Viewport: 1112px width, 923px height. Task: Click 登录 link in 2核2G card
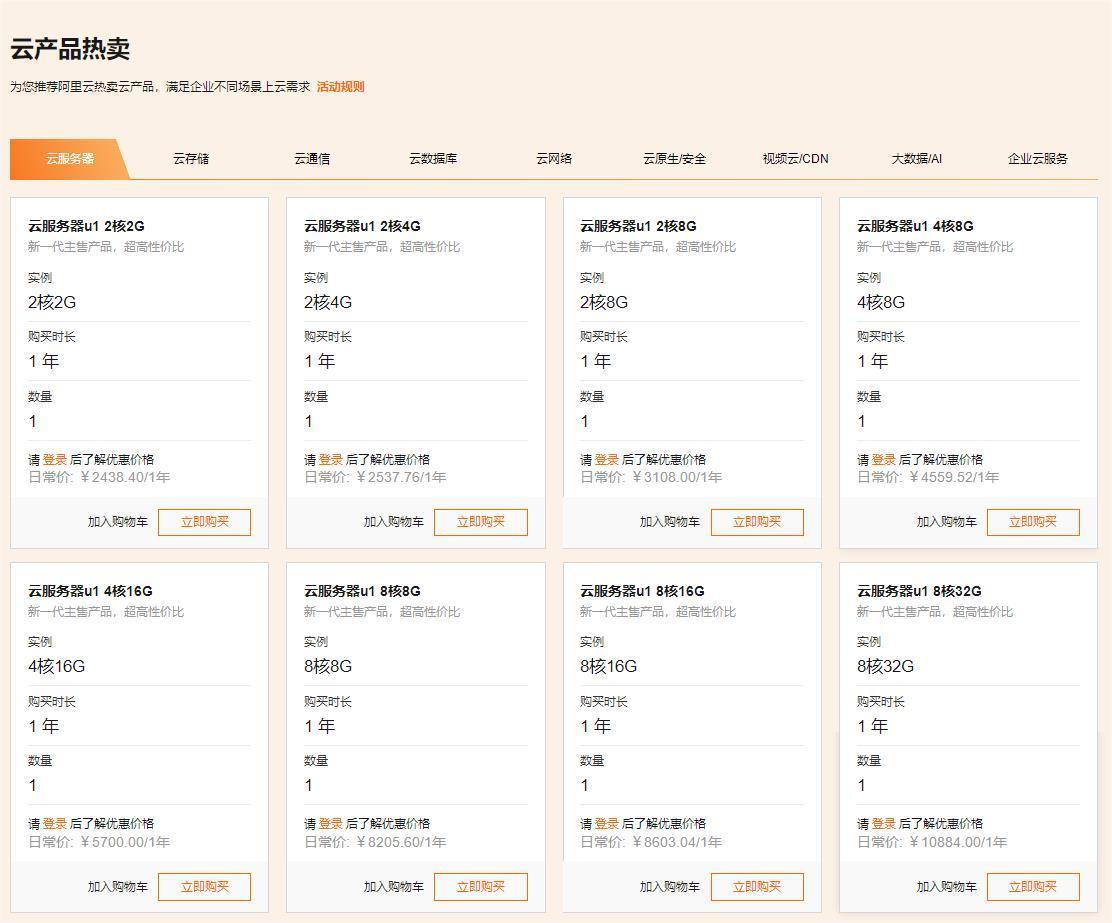[x=55, y=460]
